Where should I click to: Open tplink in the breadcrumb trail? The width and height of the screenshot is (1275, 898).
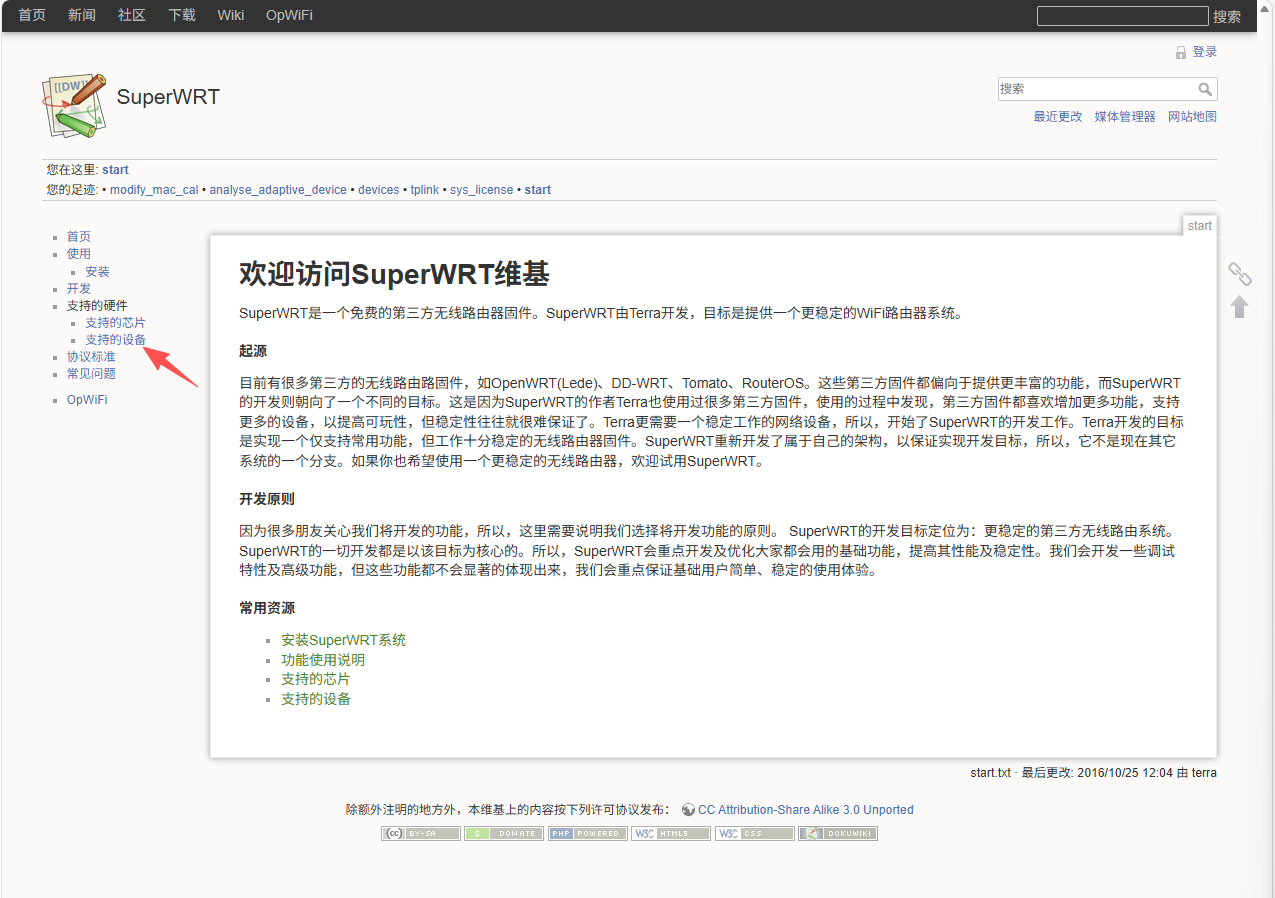tap(425, 190)
